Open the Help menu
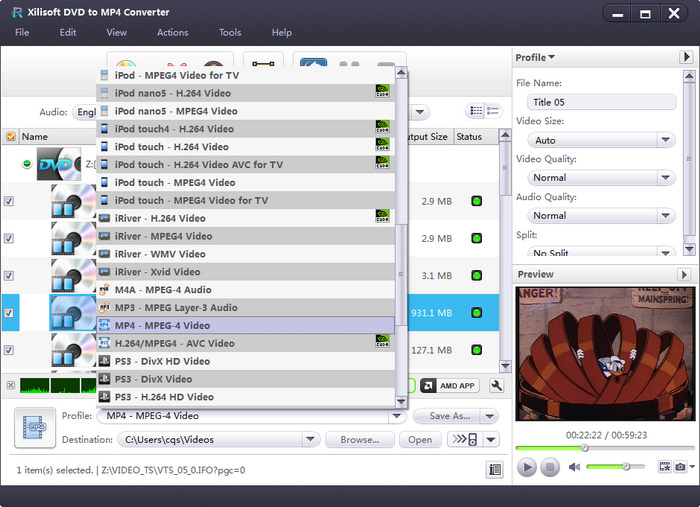Screen dimensions: 700x507 [282, 33]
